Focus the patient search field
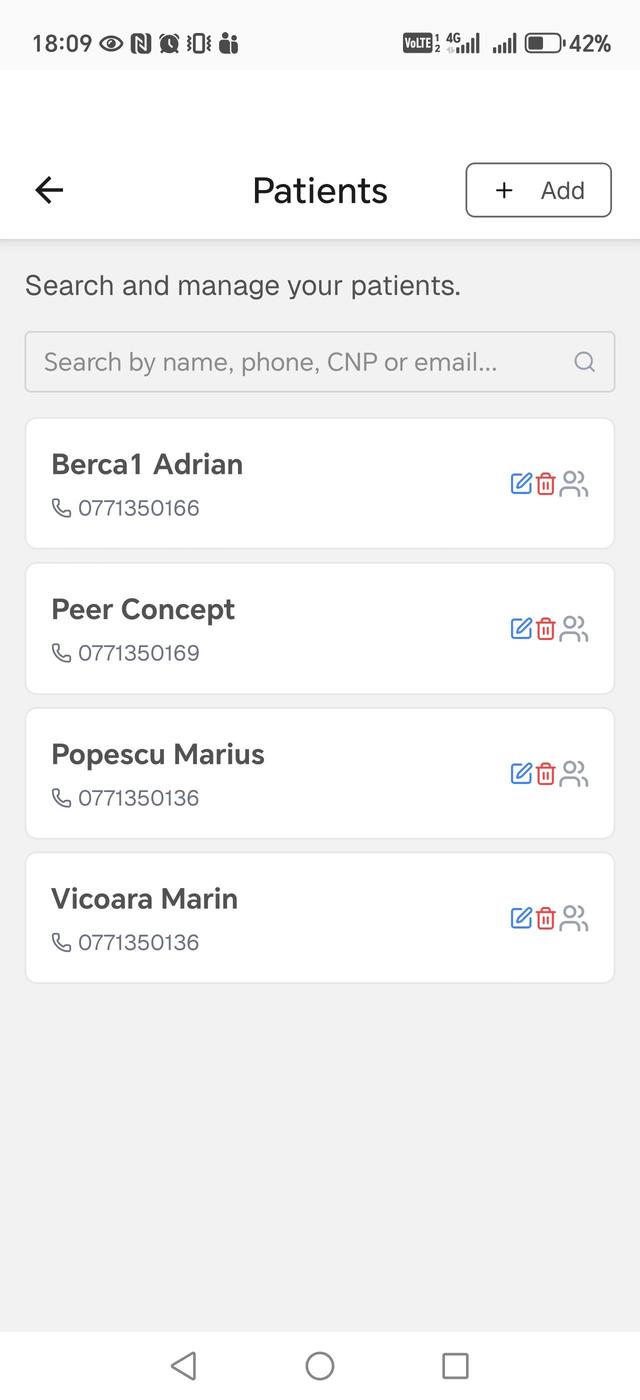640x1400 pixels. (x=300, y=362)
